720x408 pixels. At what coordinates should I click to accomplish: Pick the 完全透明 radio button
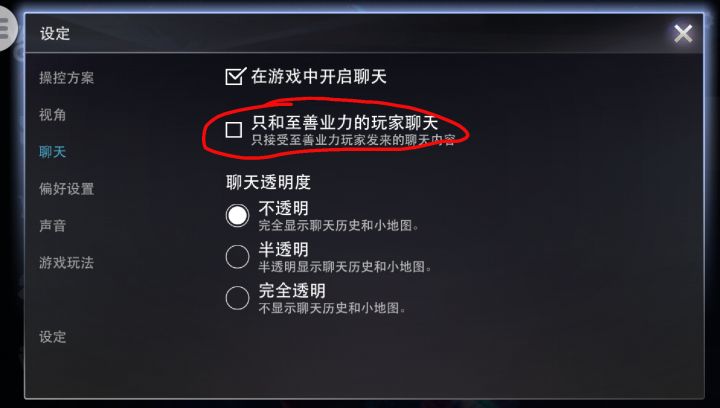point(237,297)
